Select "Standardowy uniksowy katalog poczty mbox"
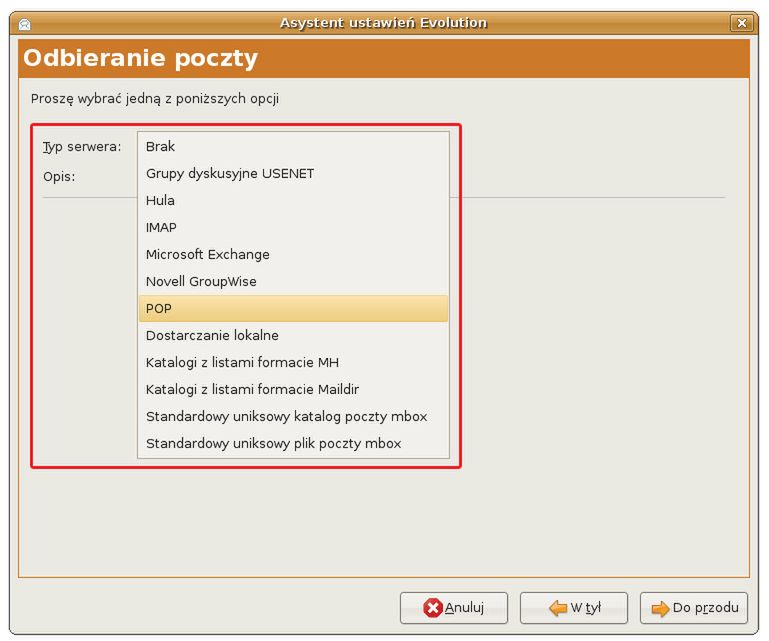769x641 pixels. click(293, 416)
